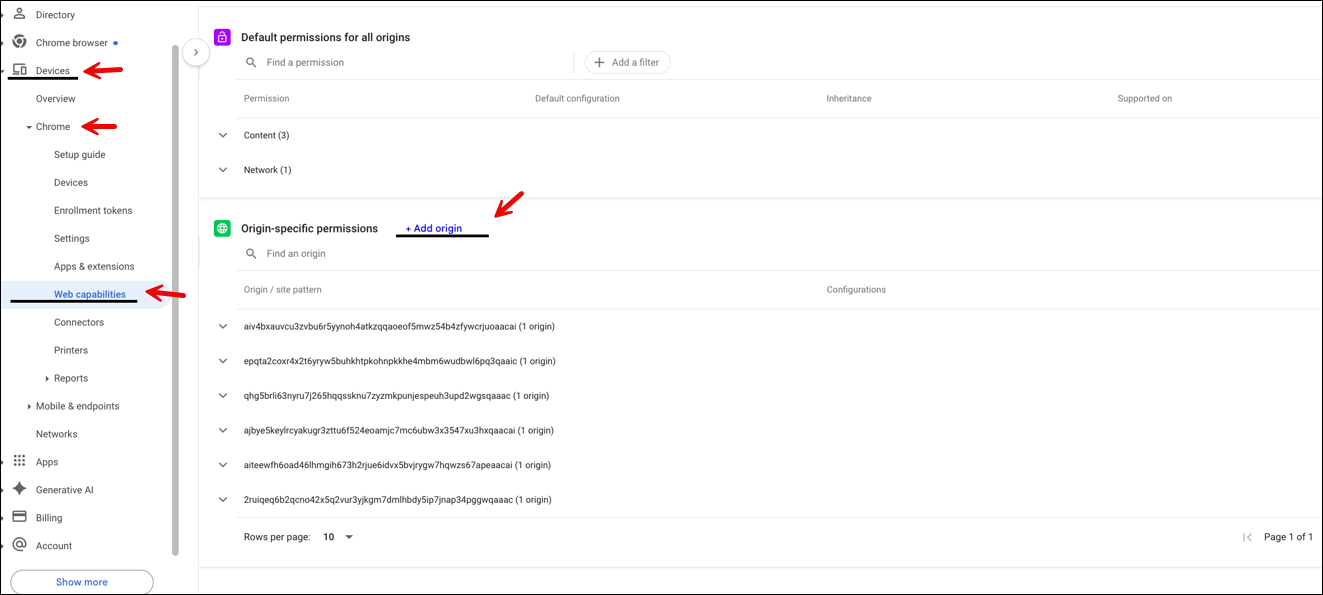1323x595 pixels.
Task: Select Web capabilities in the sidebar
Action: pyautogui.click(x=88, y=293)
